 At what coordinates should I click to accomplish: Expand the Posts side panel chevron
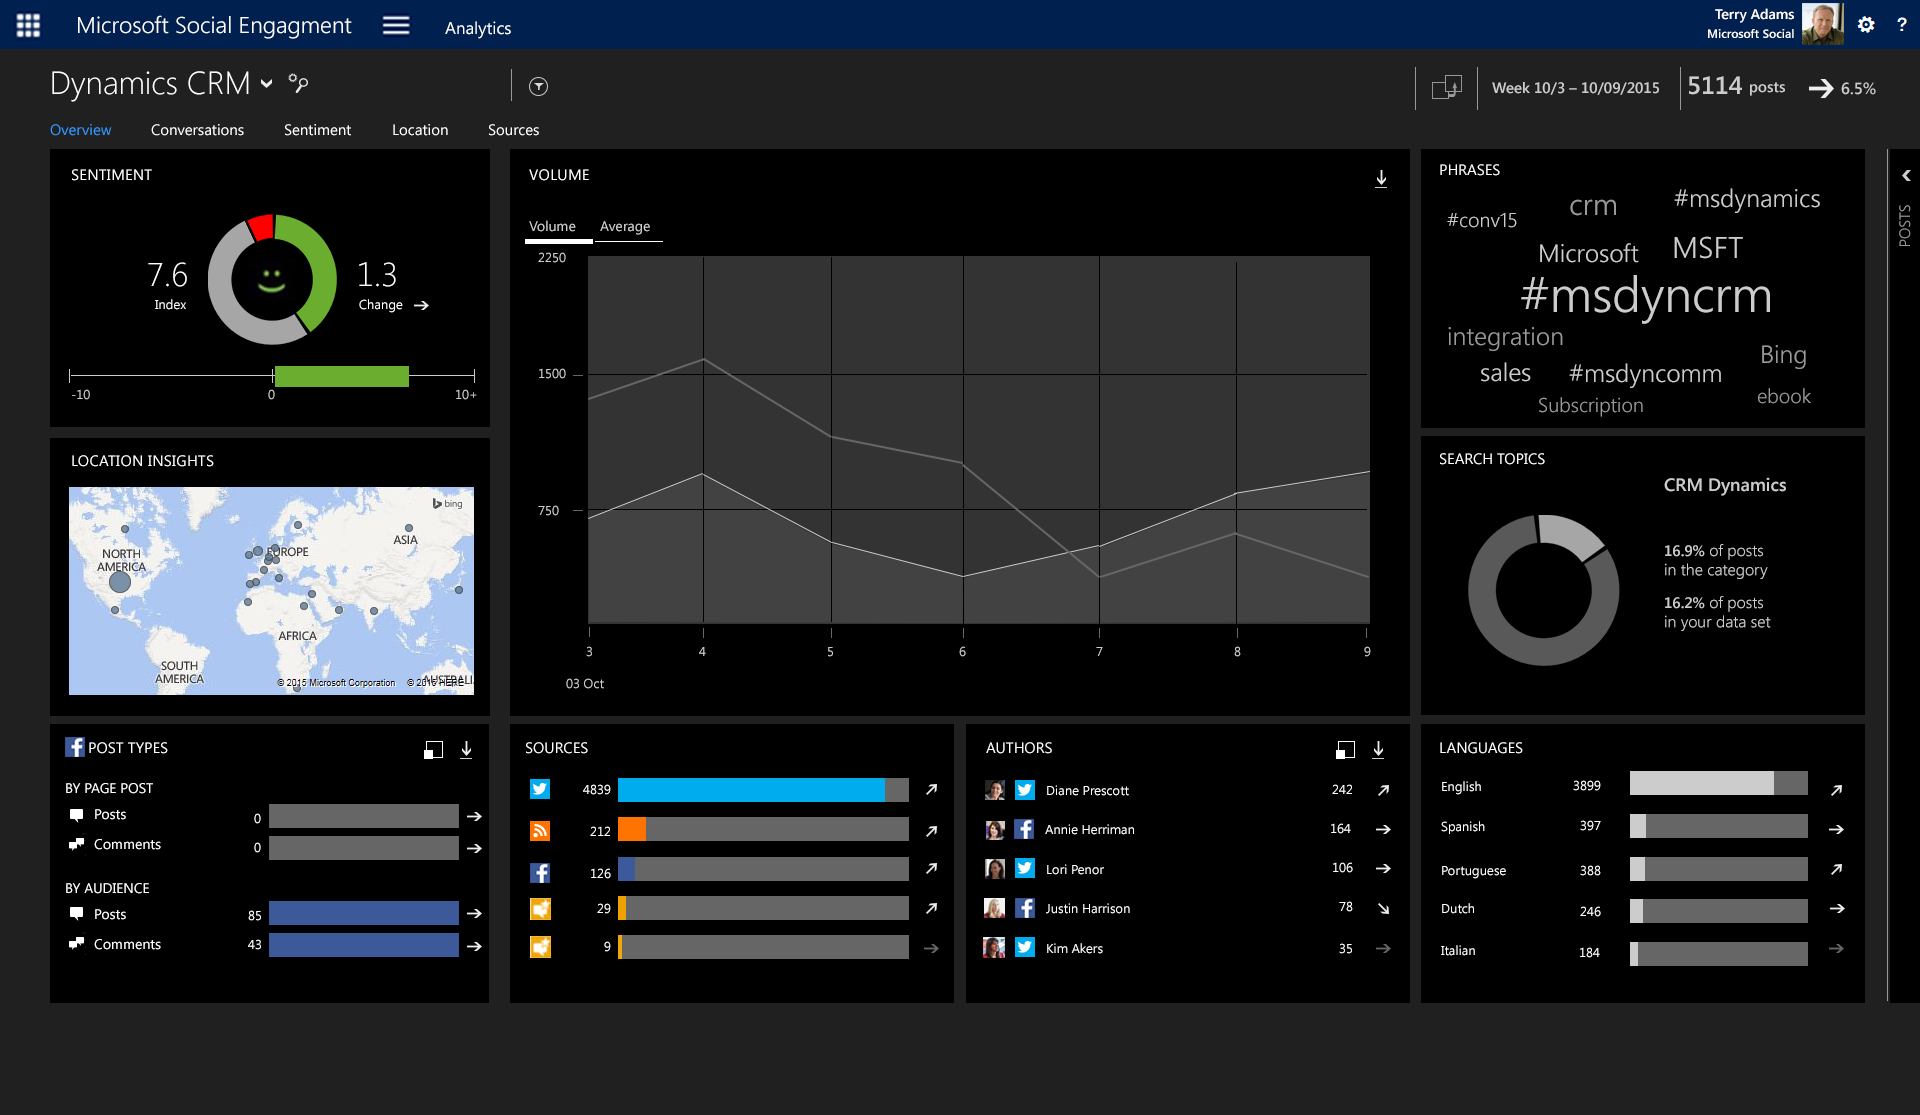[1906, 175]
